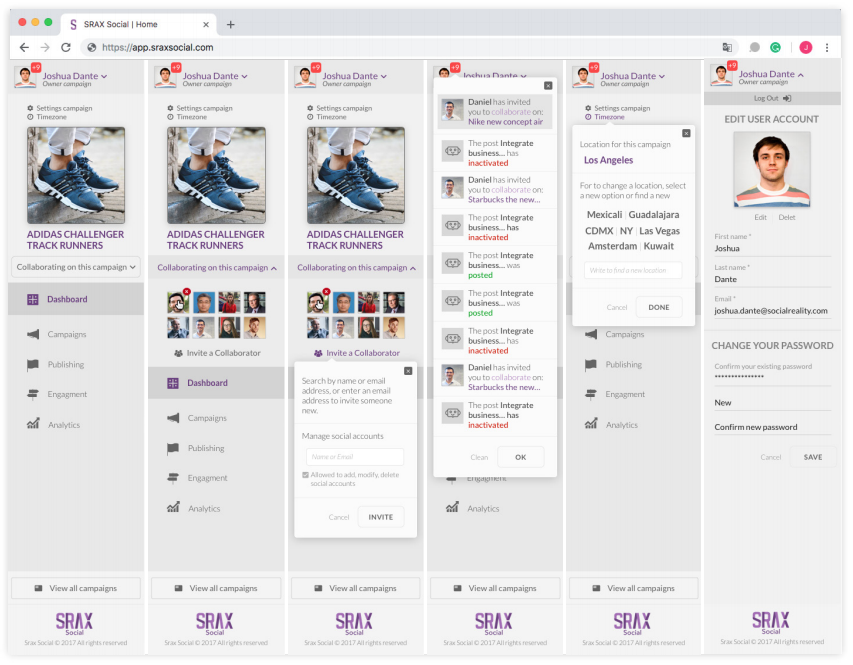Click the INVITE button

(x=381, y=517)
